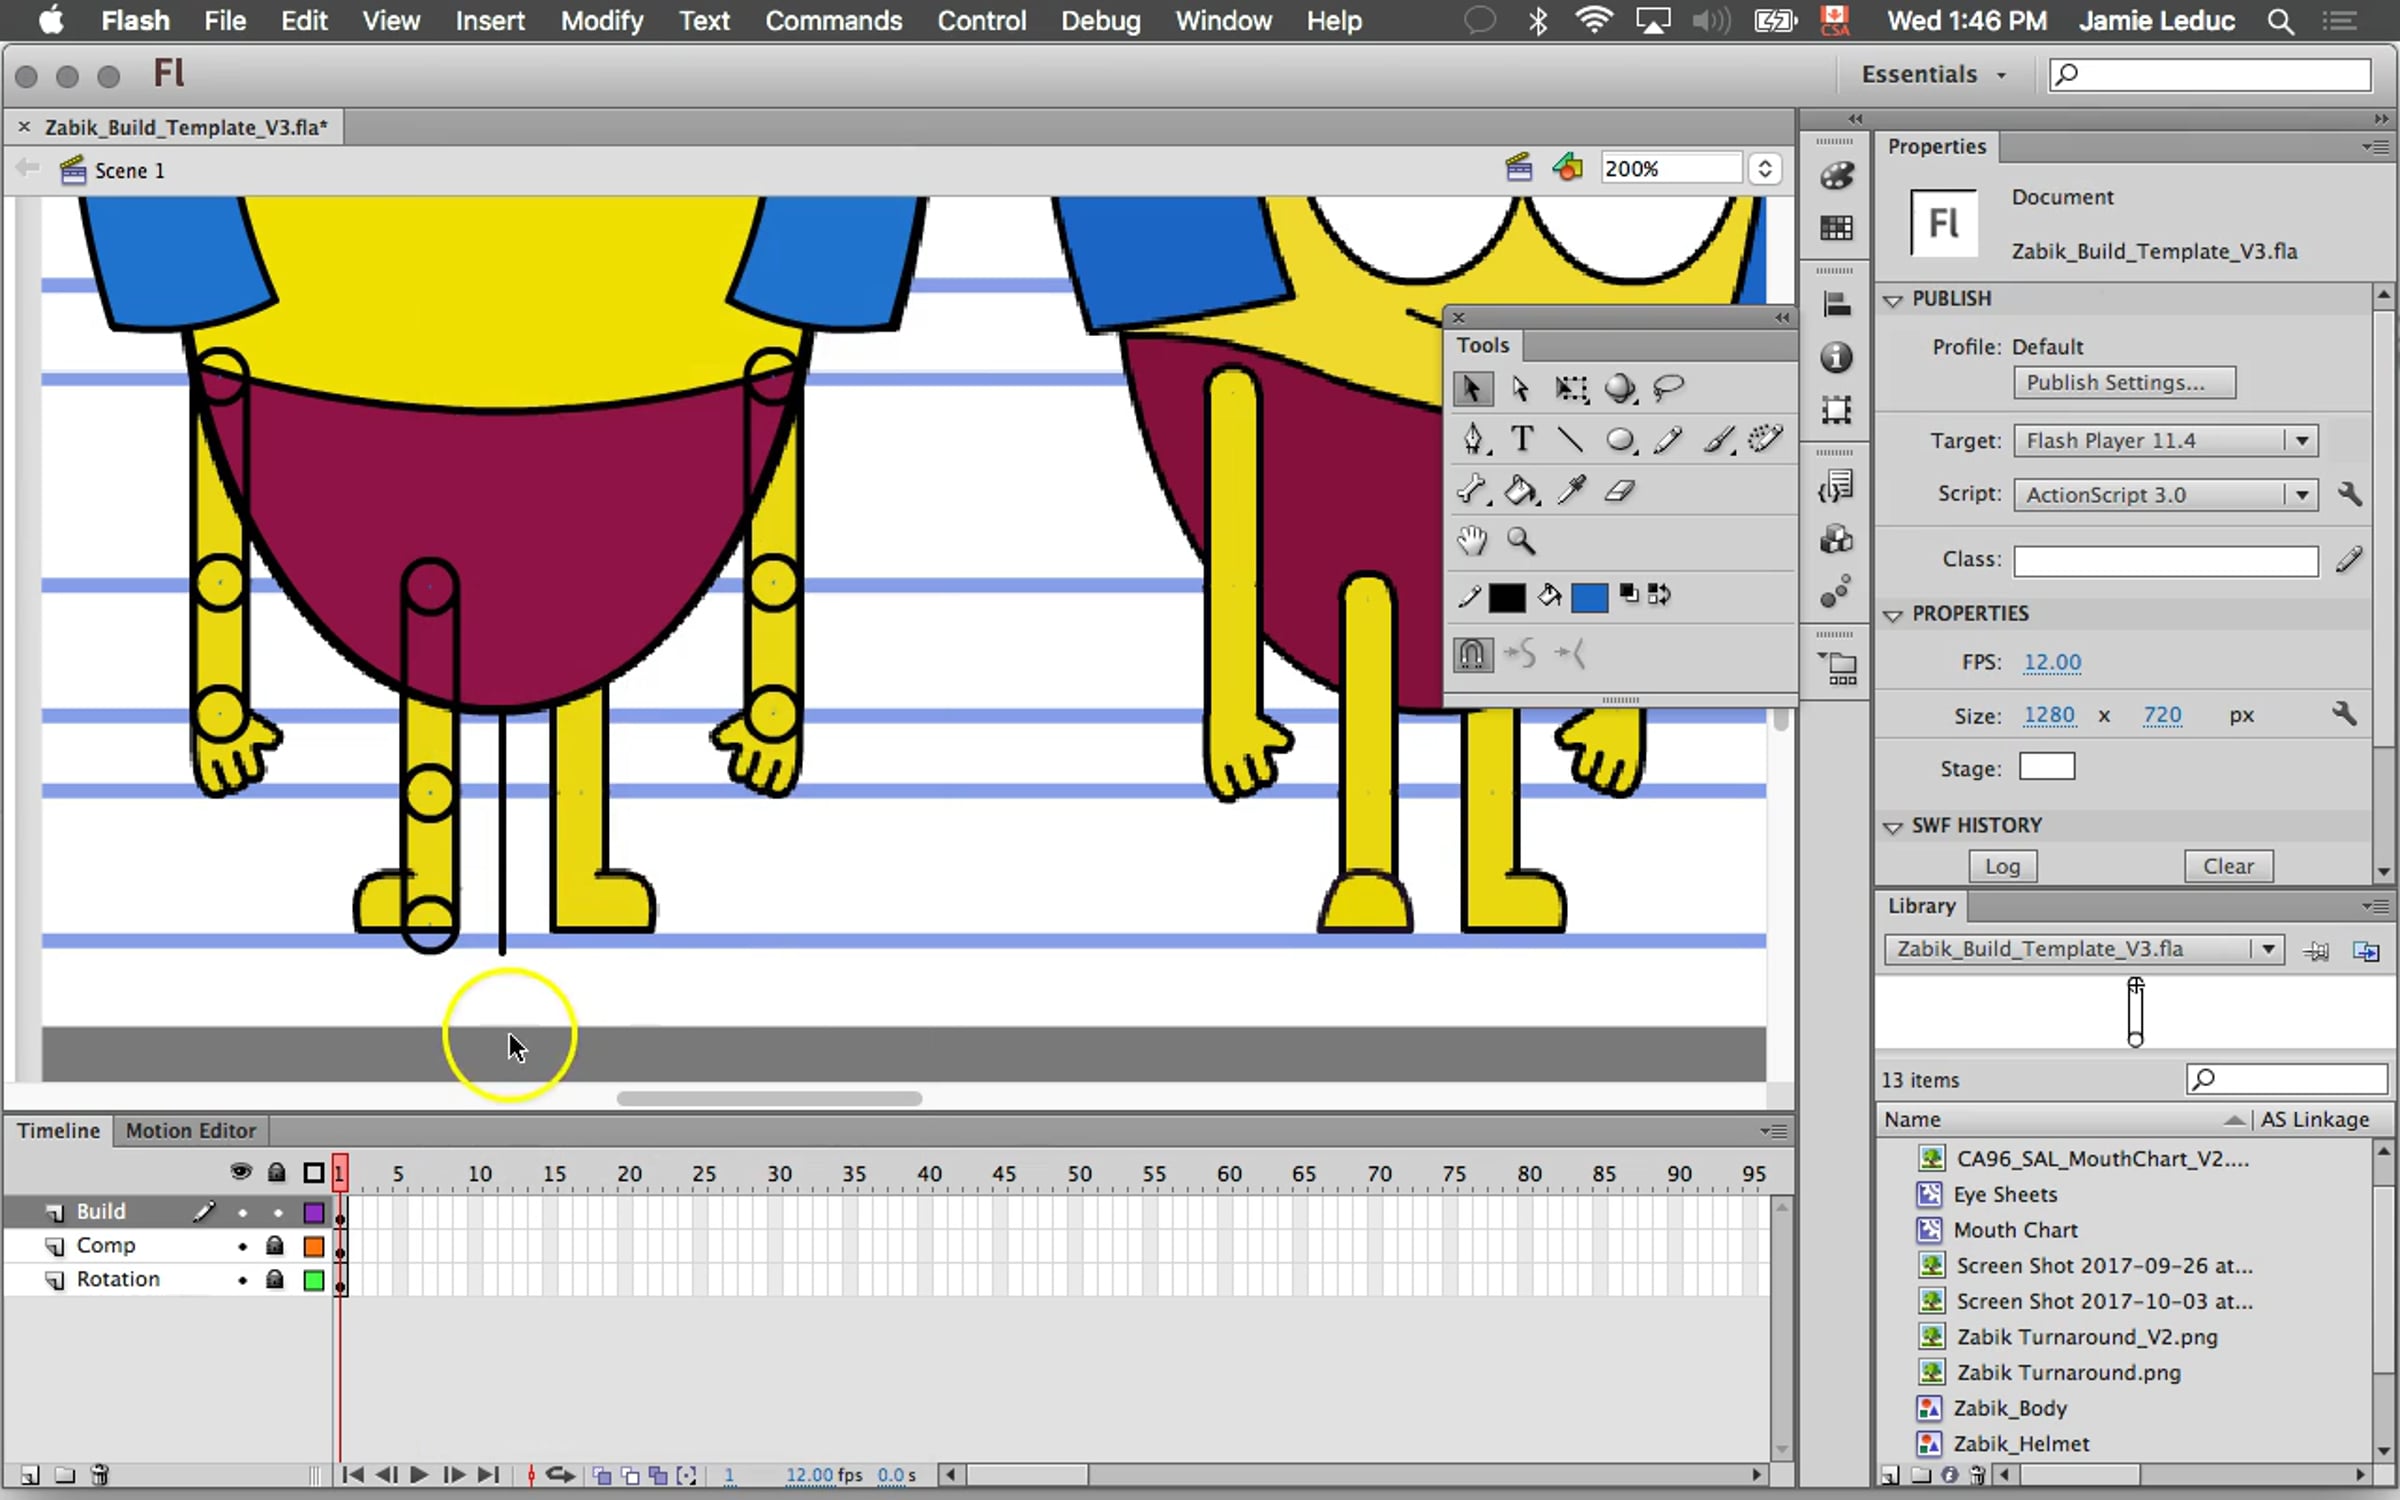This screenshot has height=1500, width=2400.
Task: Unlock the Rotation layer
Action: click(x=275, y=1280)
